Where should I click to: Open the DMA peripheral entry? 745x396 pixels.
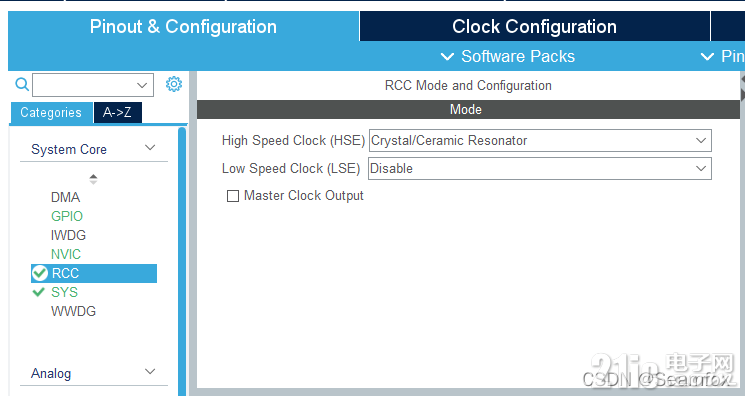(66, 197)
